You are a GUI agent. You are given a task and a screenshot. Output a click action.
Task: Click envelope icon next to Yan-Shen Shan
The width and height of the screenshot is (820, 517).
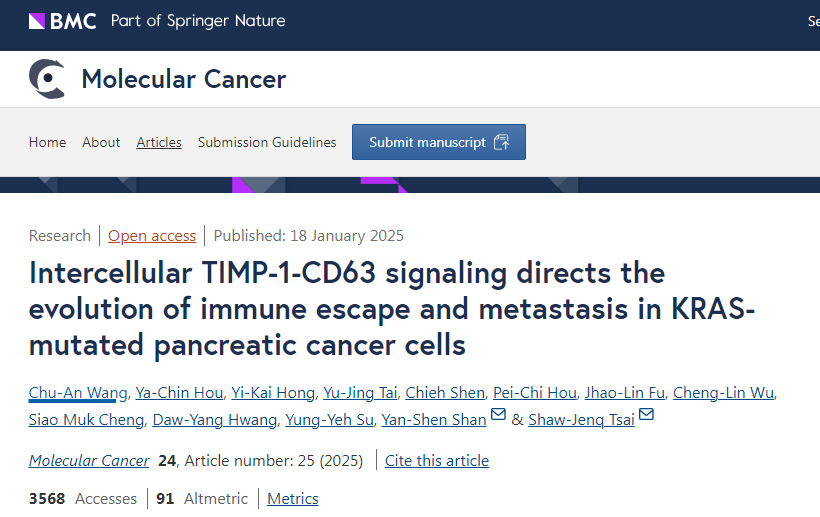498,417
